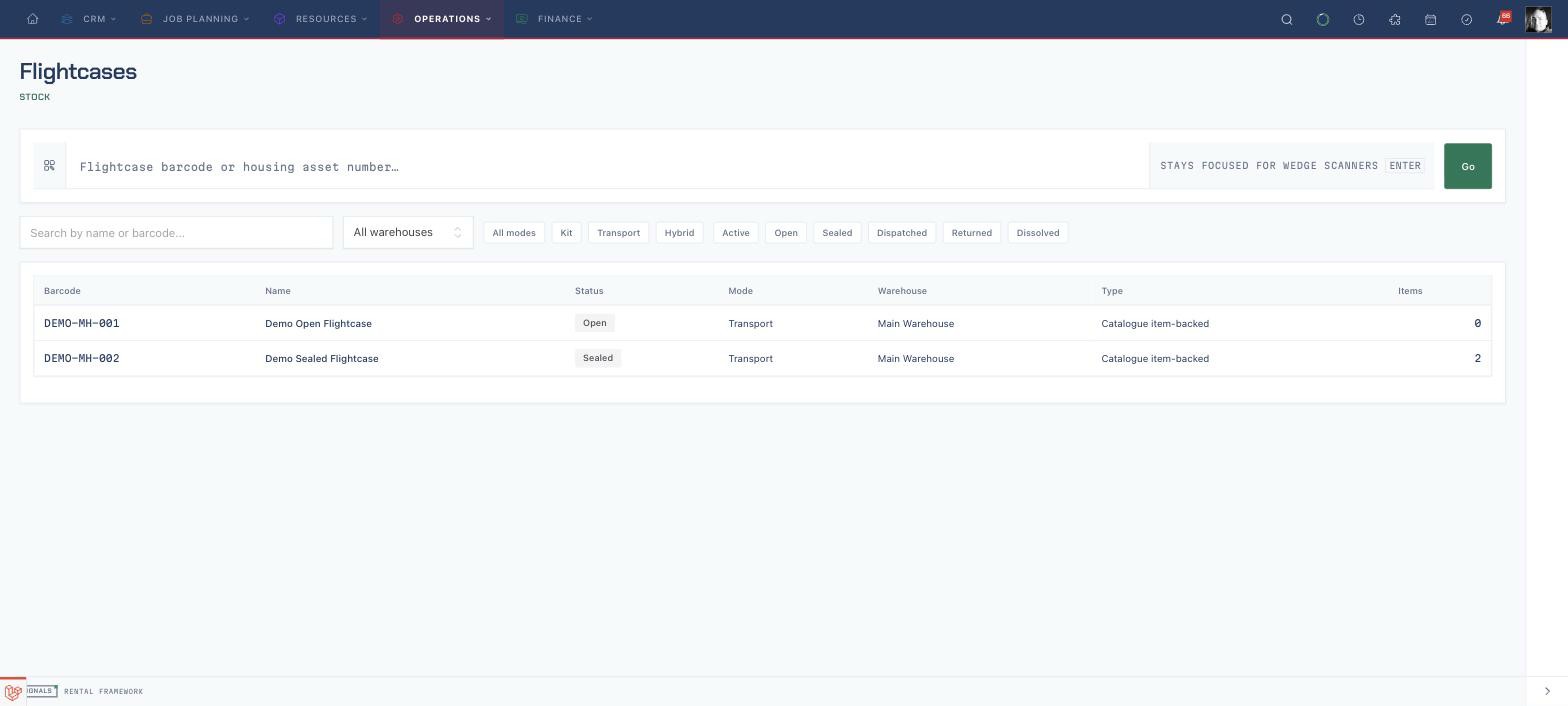Click the SIGNALS debug badge

pos(41,691)
